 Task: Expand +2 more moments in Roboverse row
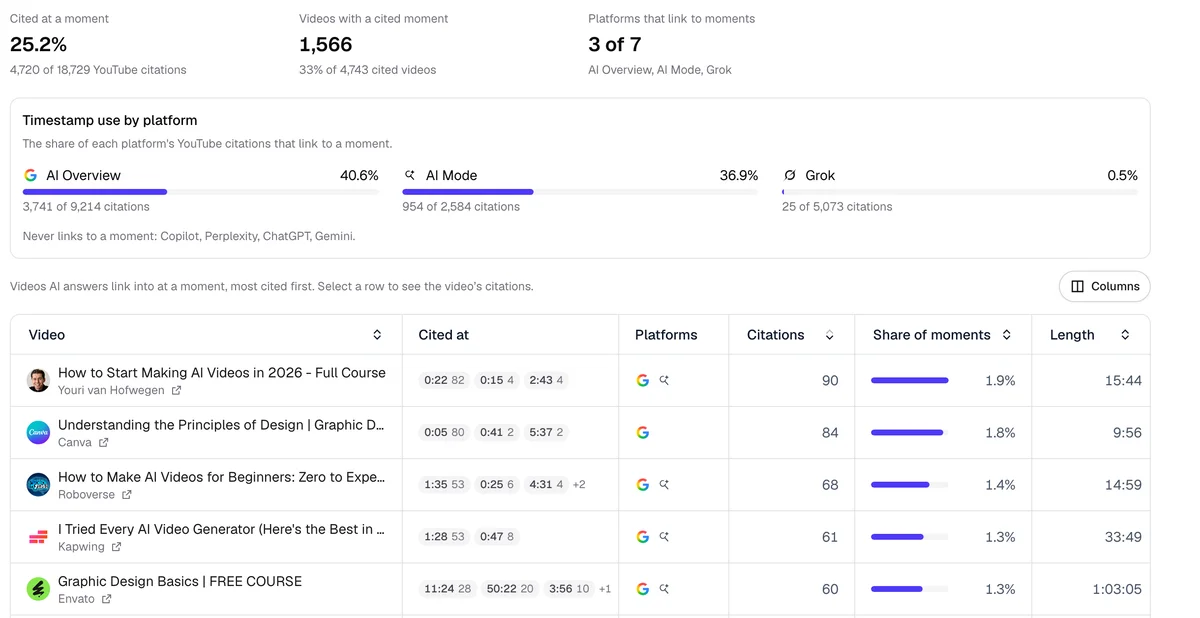click(x=579, y=484)
